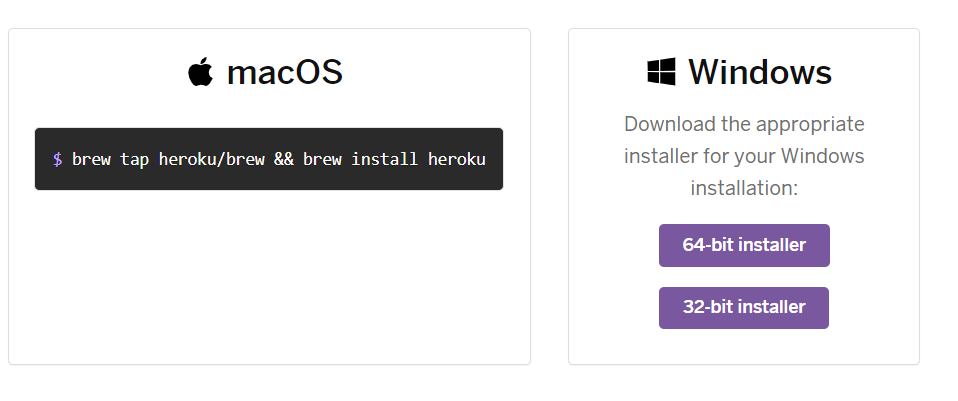Image resolution: width=958 pixels, height=401 pixels.
Task: Click the installer for your Windows line
Action: click(744, 156)
